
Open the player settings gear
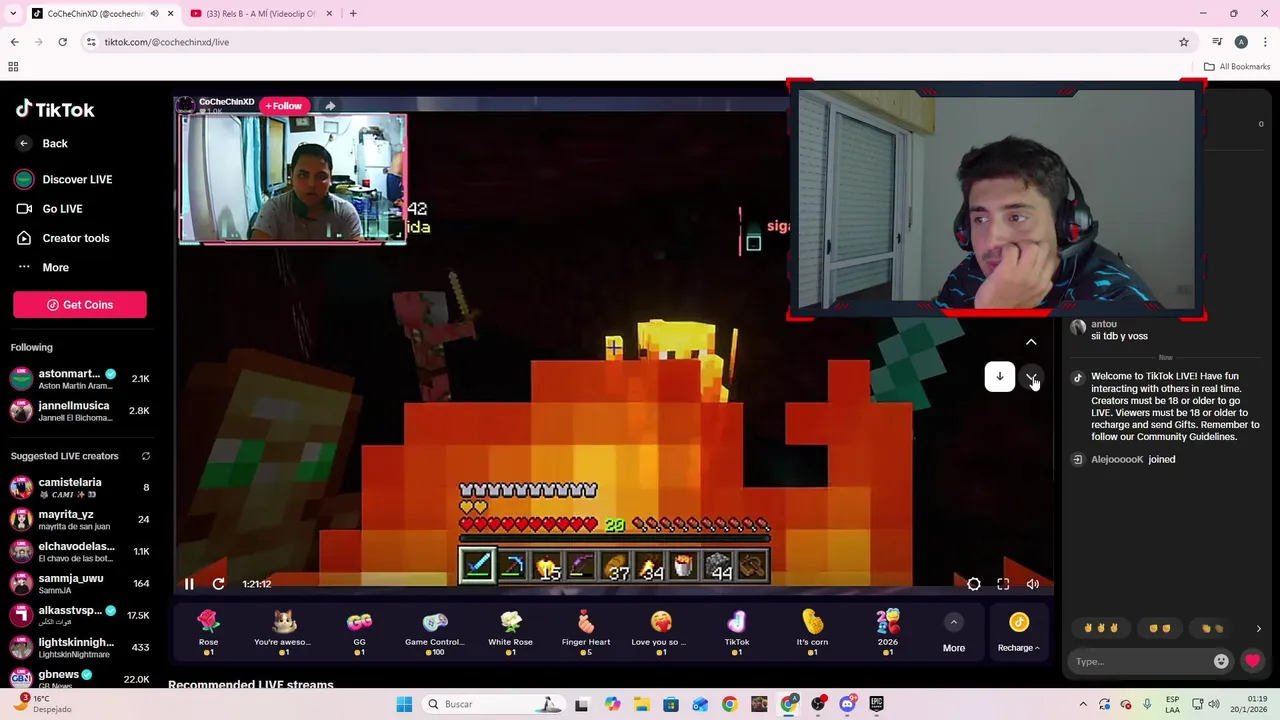974,584
